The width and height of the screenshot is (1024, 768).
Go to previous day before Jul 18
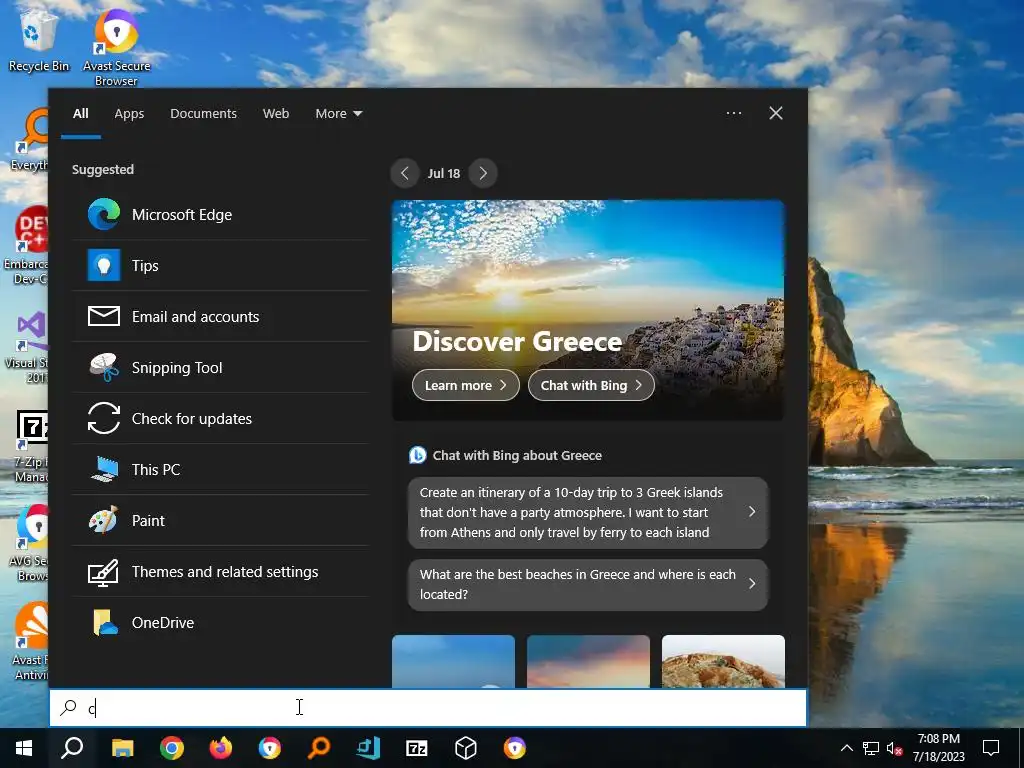click(x=405, y=173)
